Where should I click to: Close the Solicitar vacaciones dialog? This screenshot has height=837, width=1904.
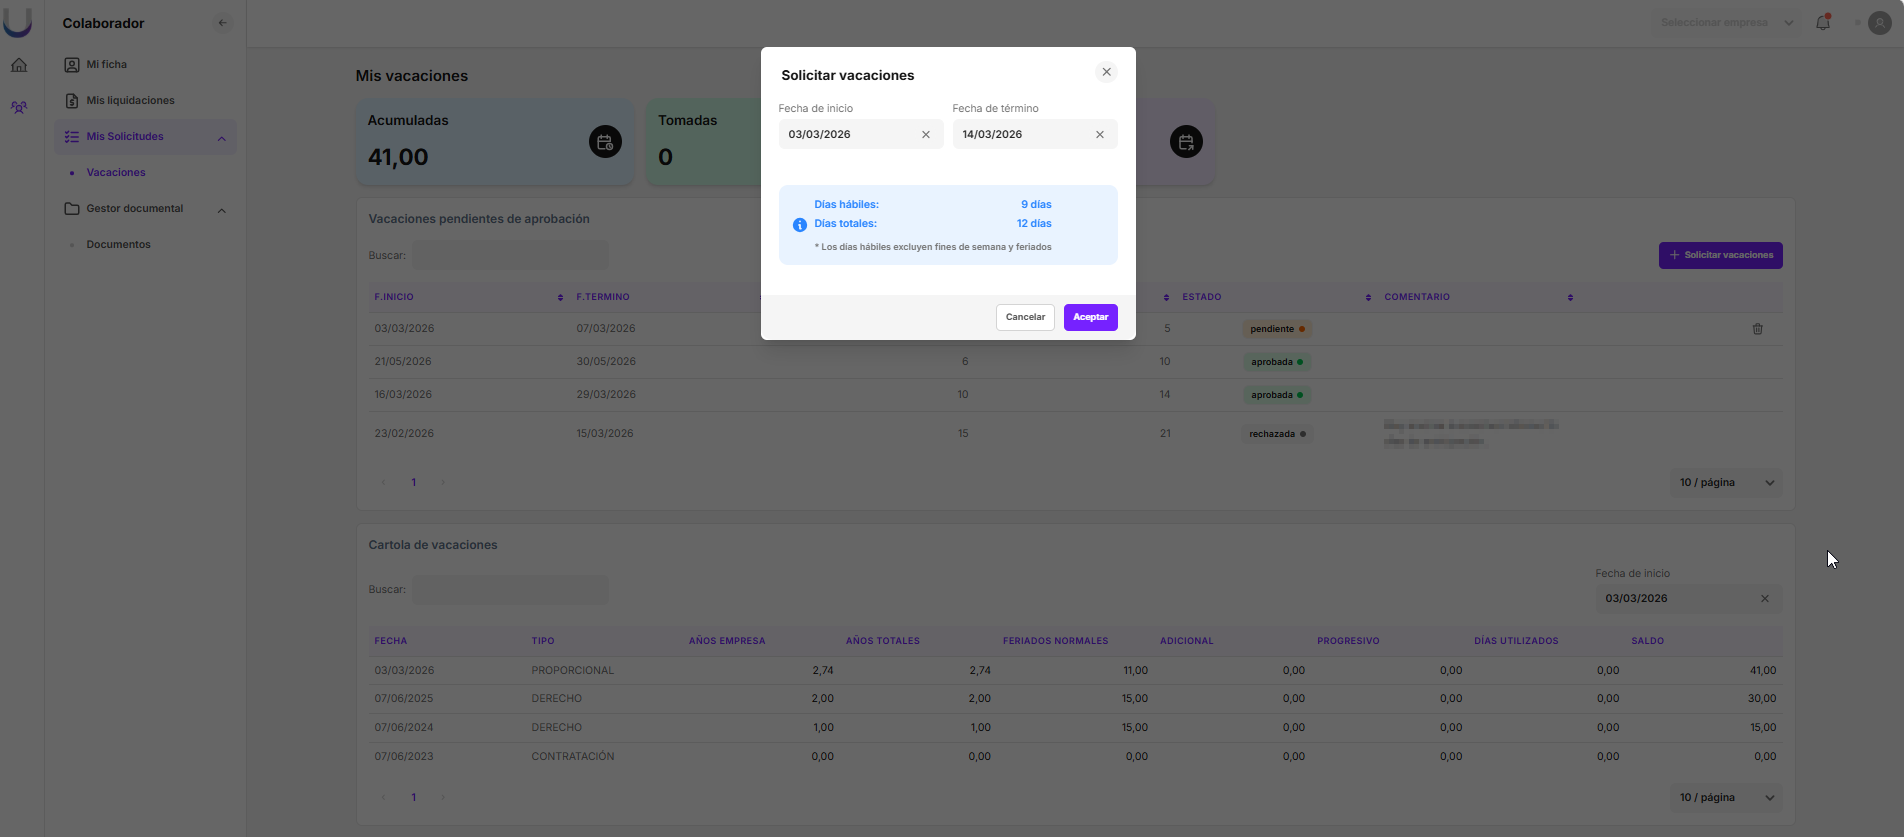tap(1106, 72)
